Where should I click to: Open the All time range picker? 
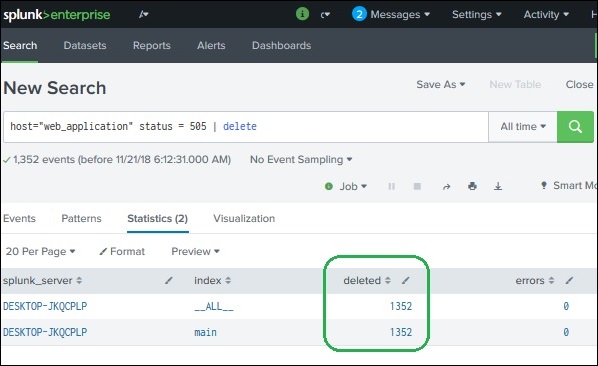pyautogui.click(x=523, y=127)
